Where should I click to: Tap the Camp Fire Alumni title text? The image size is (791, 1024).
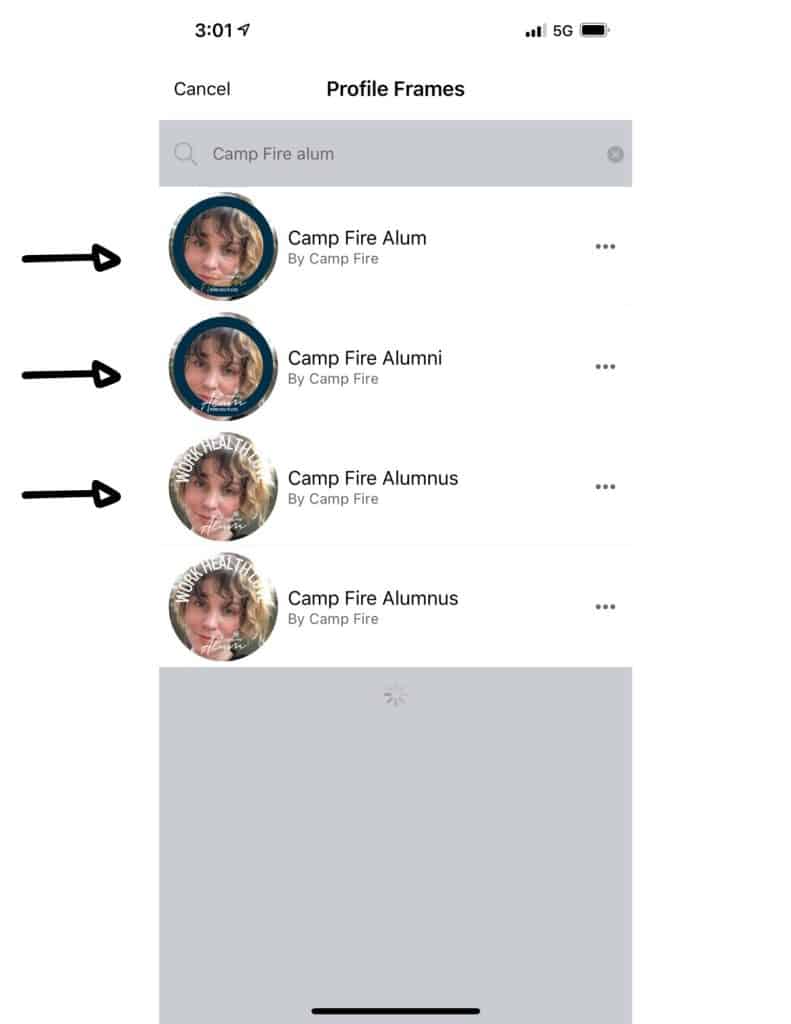[x=365, y=358]
